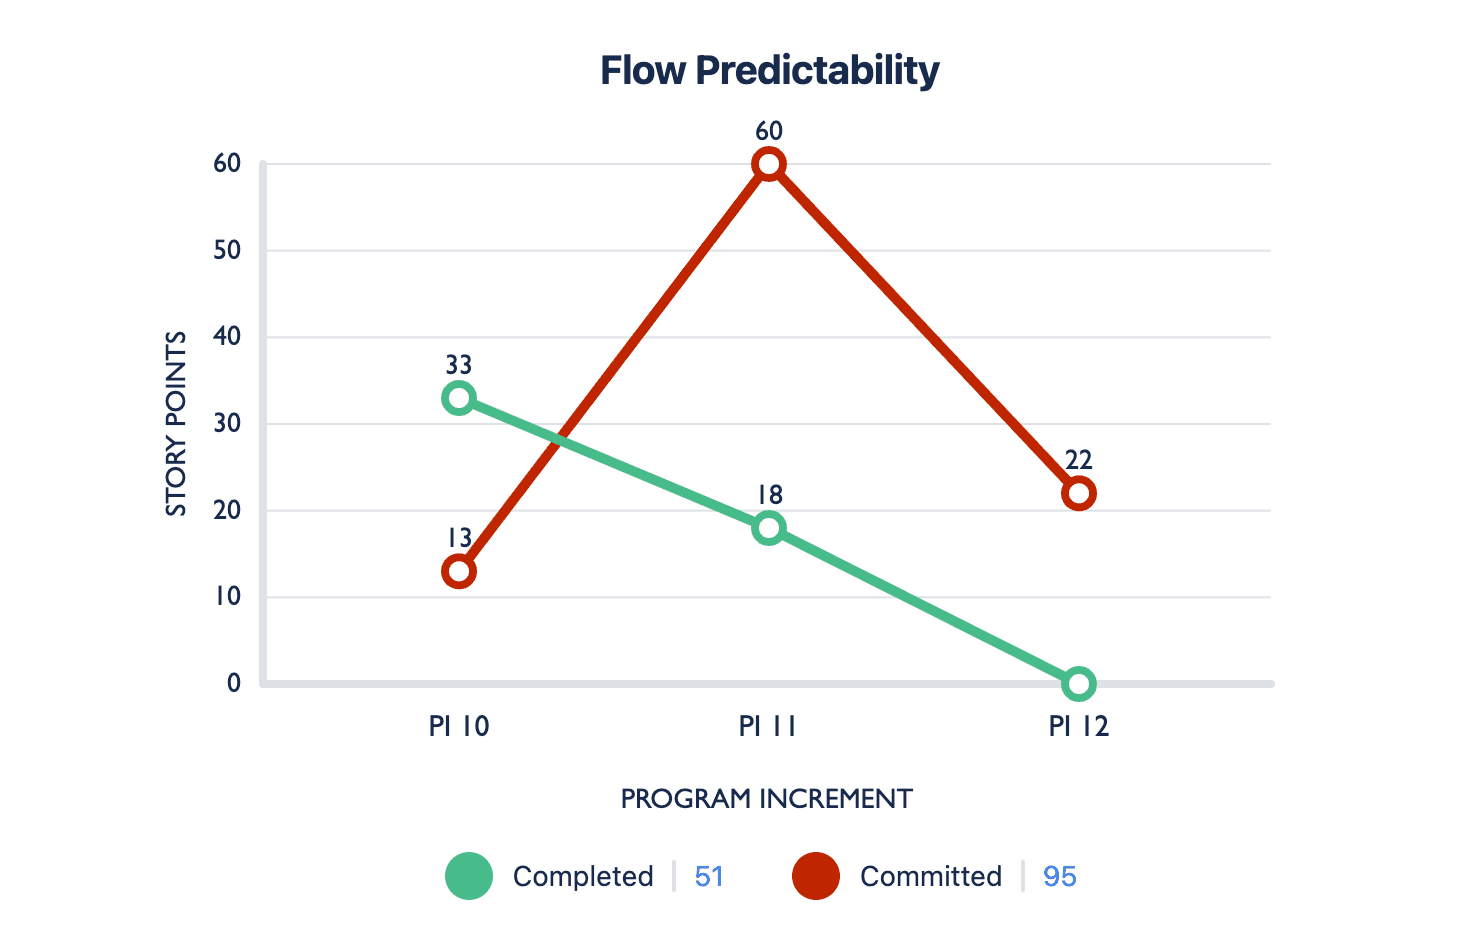Select the Committed data point at PI 12
The height and width of the screenshot is (932, 1458).
[1079, 493]
